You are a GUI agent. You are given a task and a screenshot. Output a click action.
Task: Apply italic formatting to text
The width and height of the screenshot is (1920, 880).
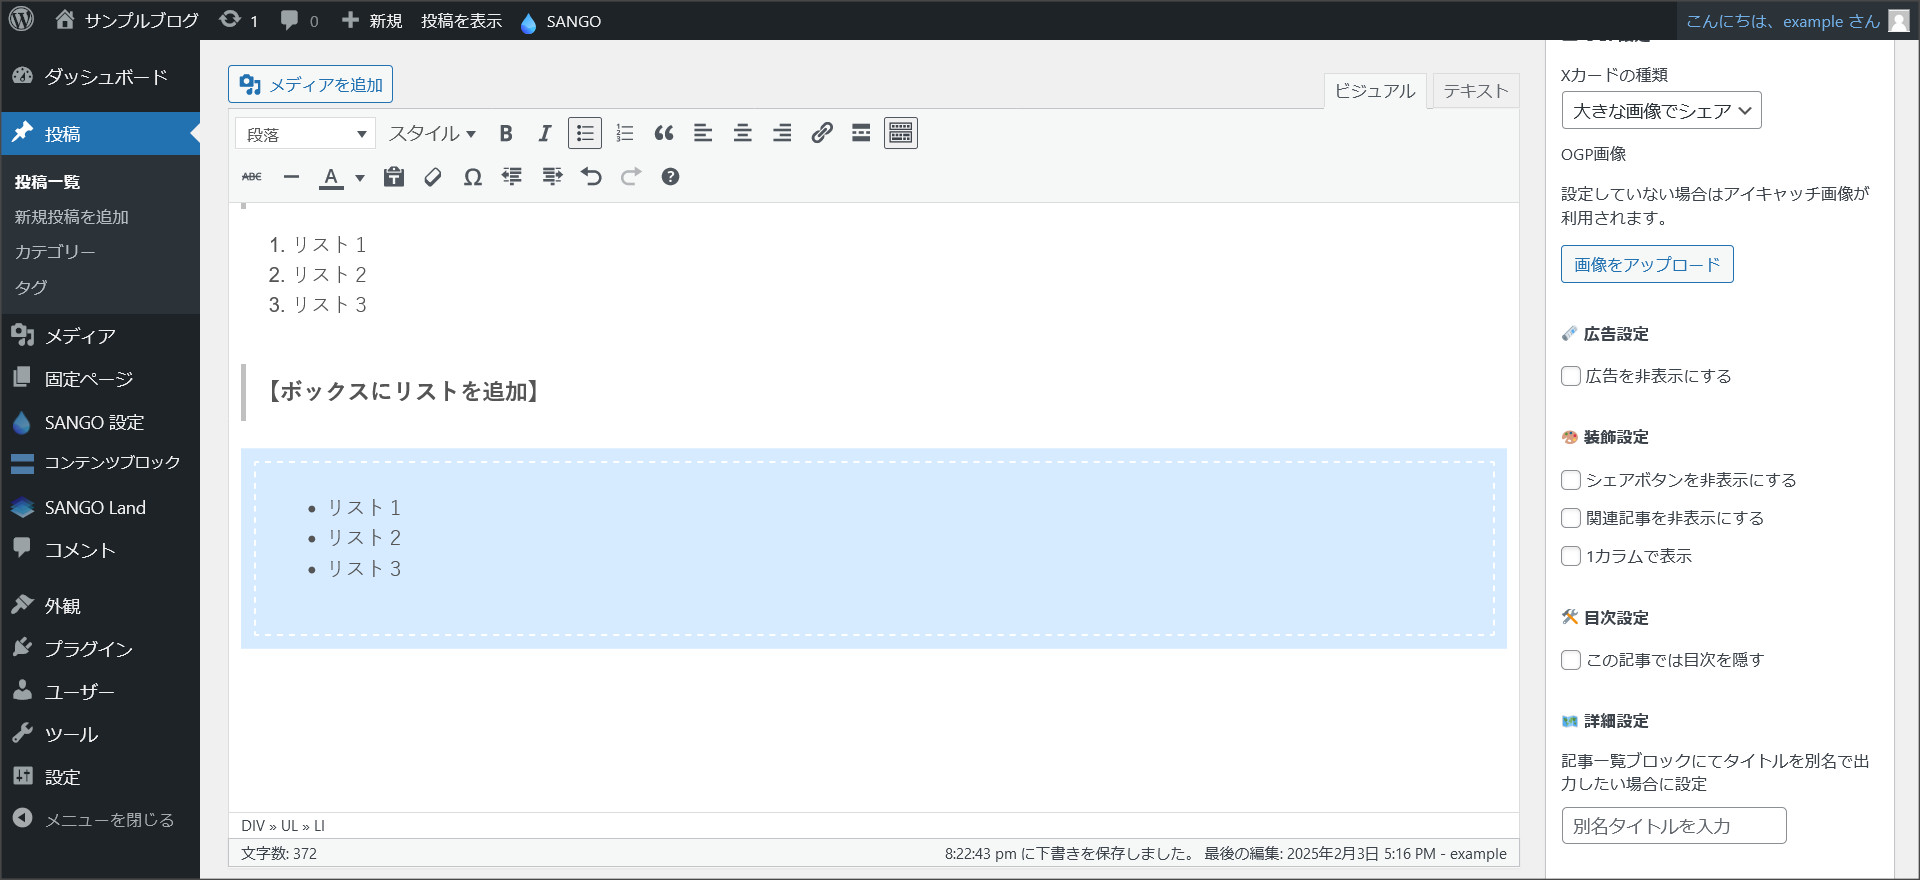tap(545, 133)
